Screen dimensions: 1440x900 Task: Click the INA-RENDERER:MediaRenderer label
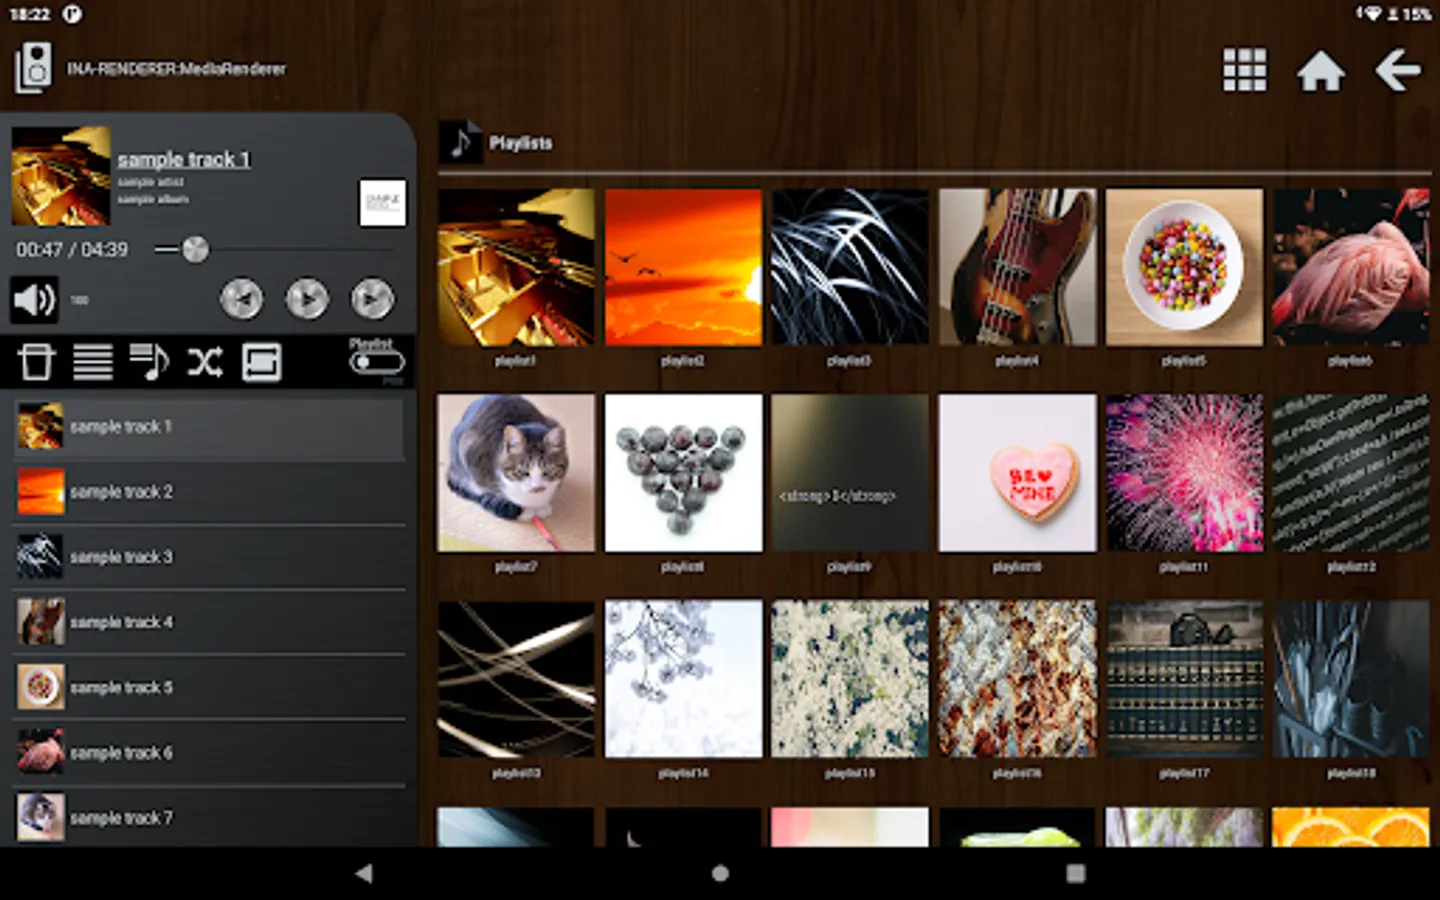[176, 69]
